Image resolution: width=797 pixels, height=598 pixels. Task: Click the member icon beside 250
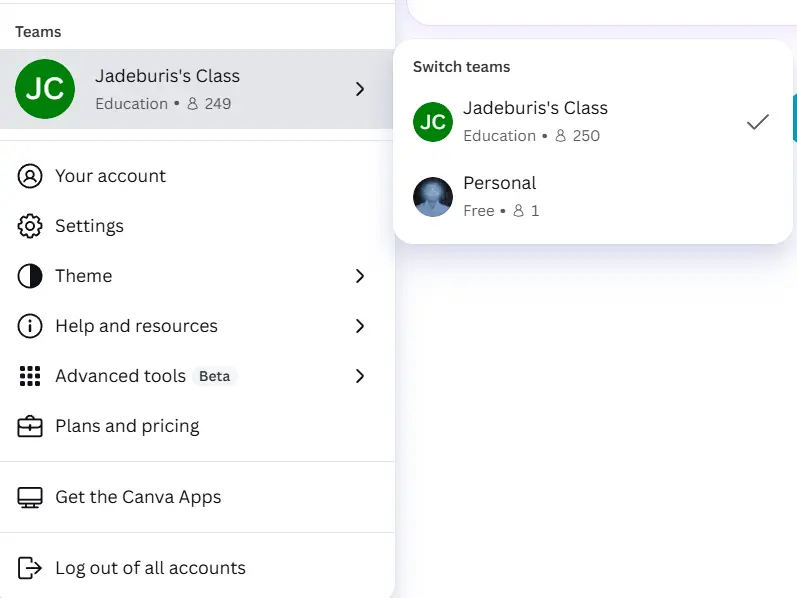point(560,136)
